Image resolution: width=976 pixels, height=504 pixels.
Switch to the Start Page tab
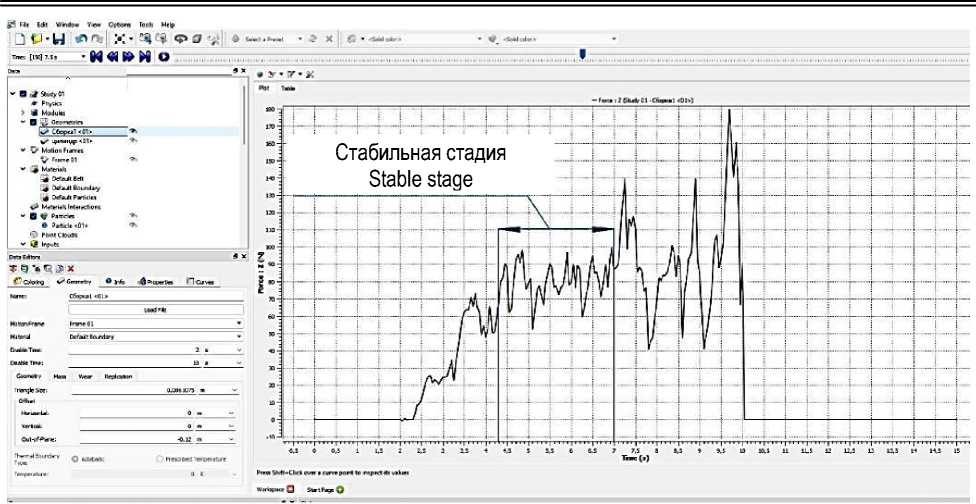point(325,490)
